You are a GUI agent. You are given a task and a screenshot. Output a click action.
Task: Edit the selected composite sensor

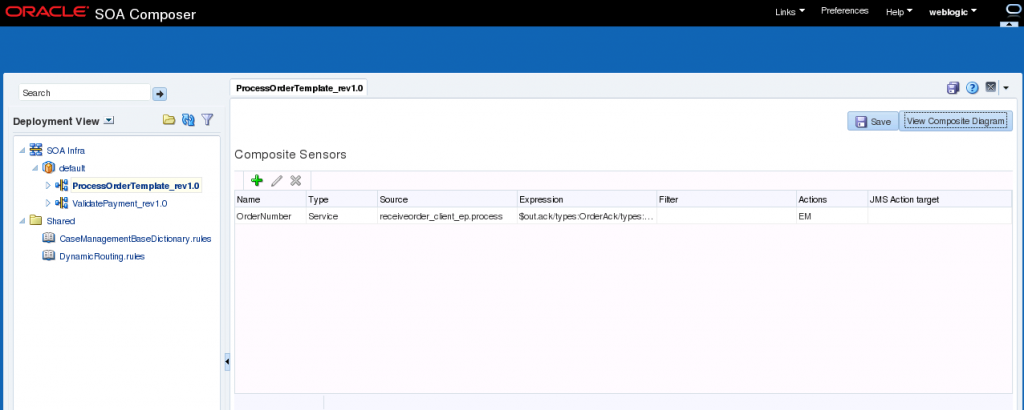tap(276, 181)
